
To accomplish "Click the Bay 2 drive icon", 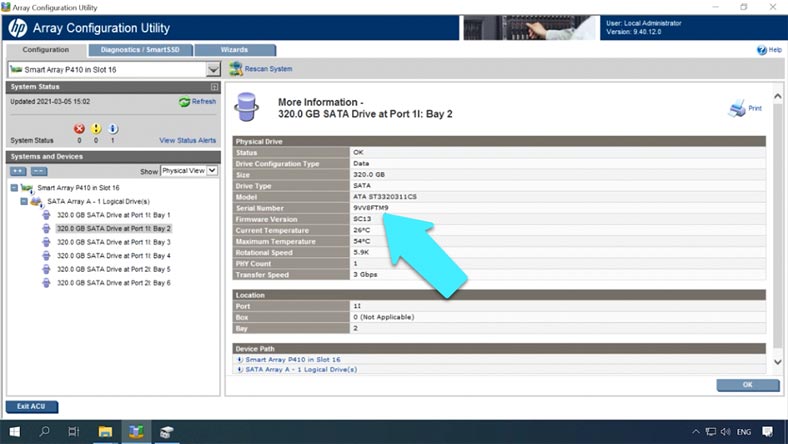I will pos(46,229).
